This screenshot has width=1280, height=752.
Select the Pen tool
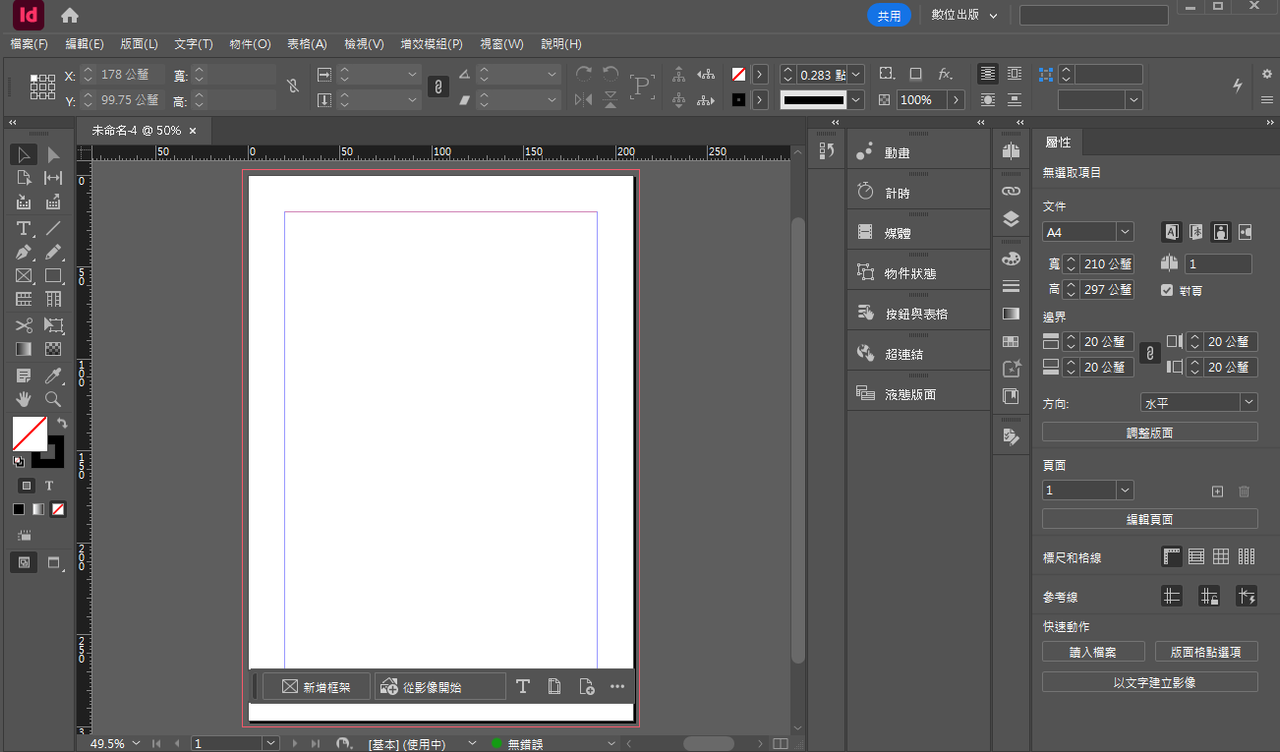point(24,252)
